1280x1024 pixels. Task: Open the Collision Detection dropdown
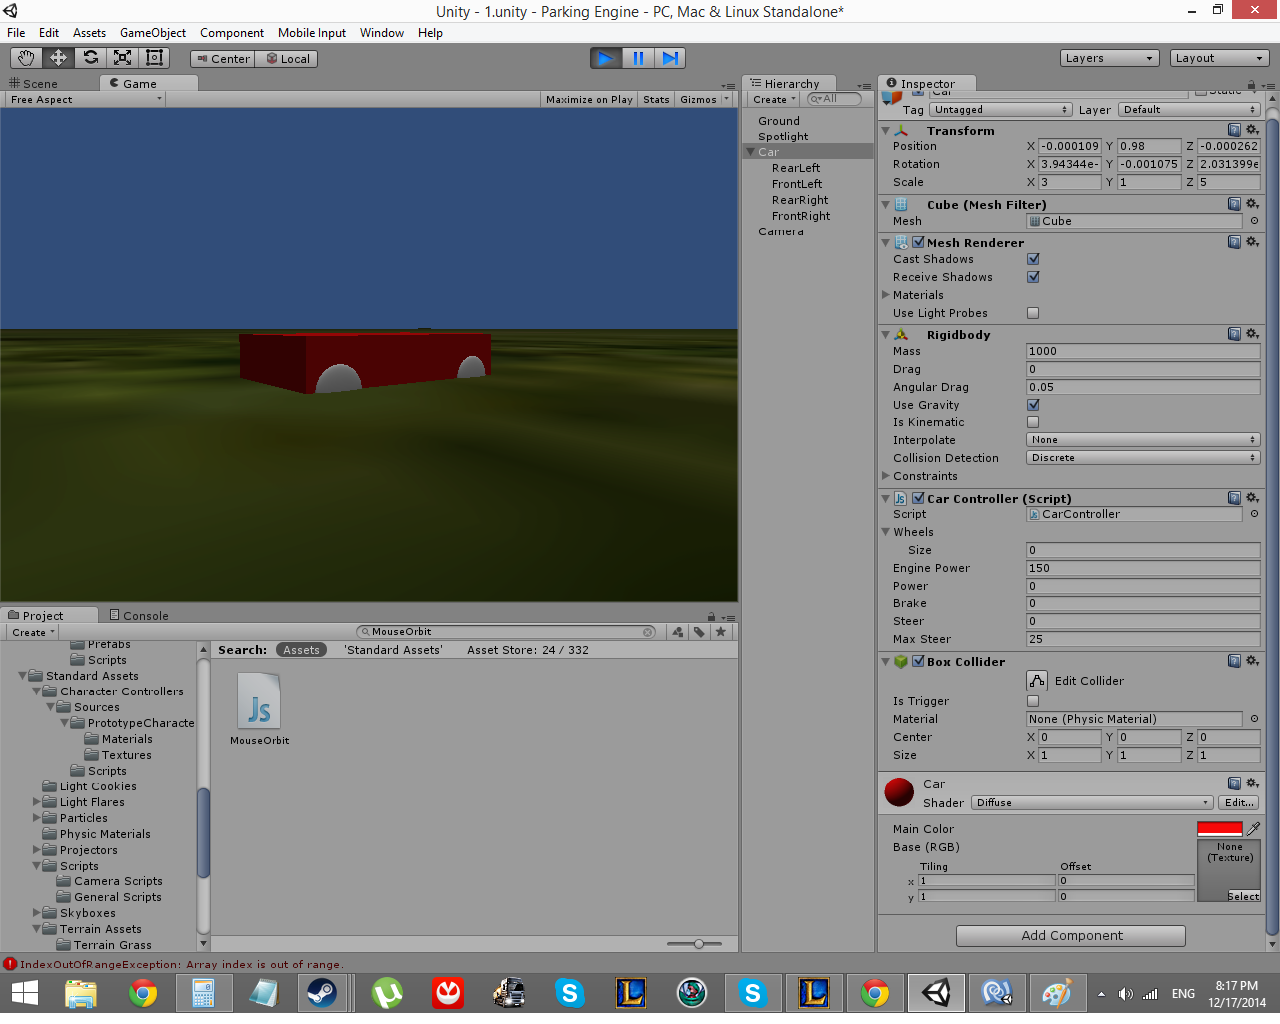pos(1143,458)
